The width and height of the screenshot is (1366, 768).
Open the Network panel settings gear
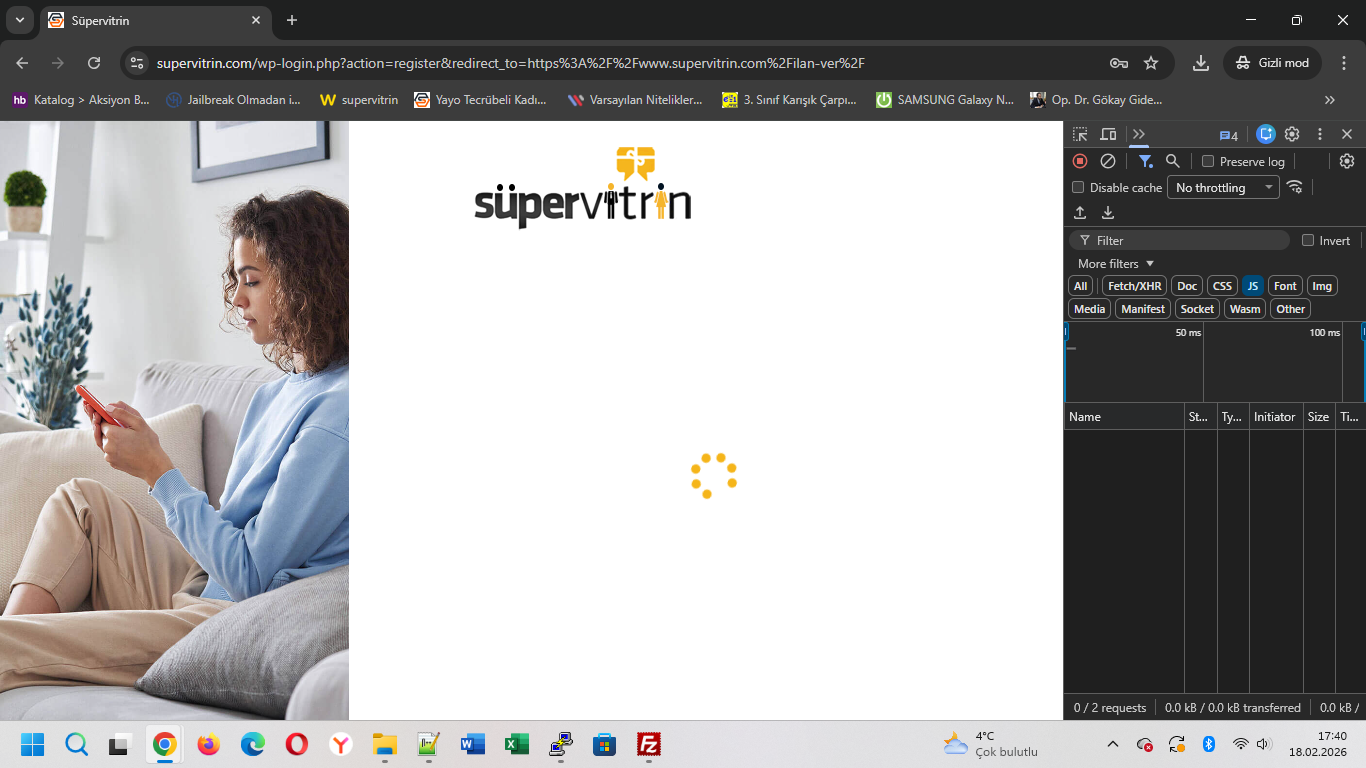pos(1347,161)
